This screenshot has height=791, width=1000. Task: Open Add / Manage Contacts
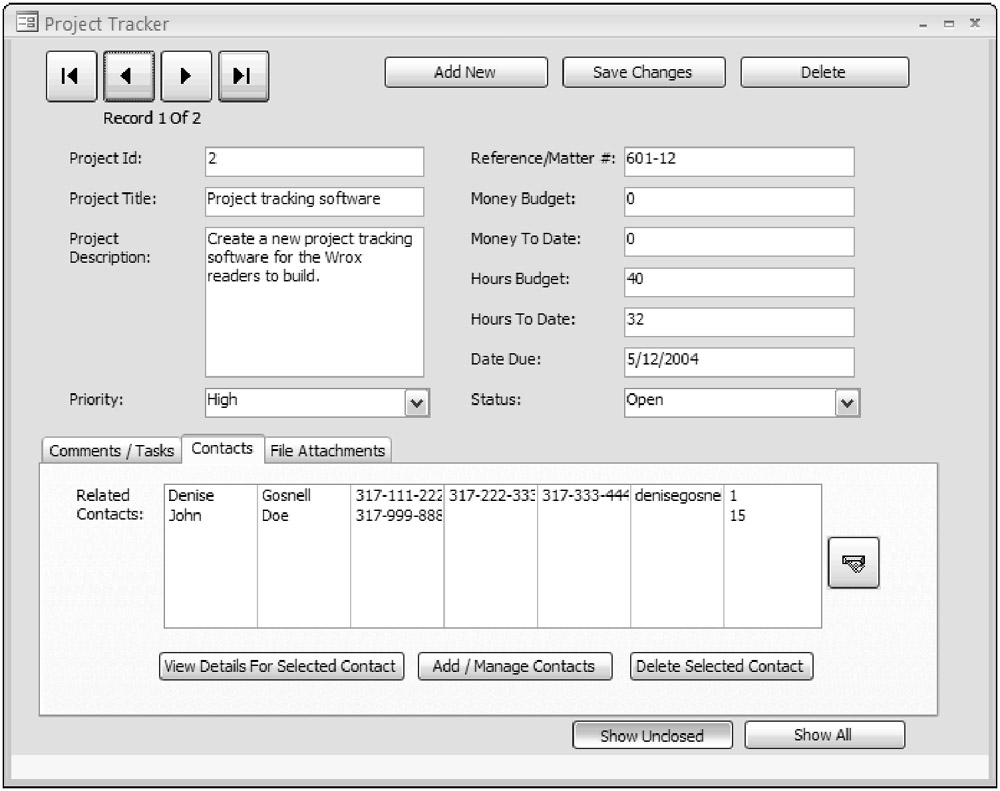tap(514, 666)
